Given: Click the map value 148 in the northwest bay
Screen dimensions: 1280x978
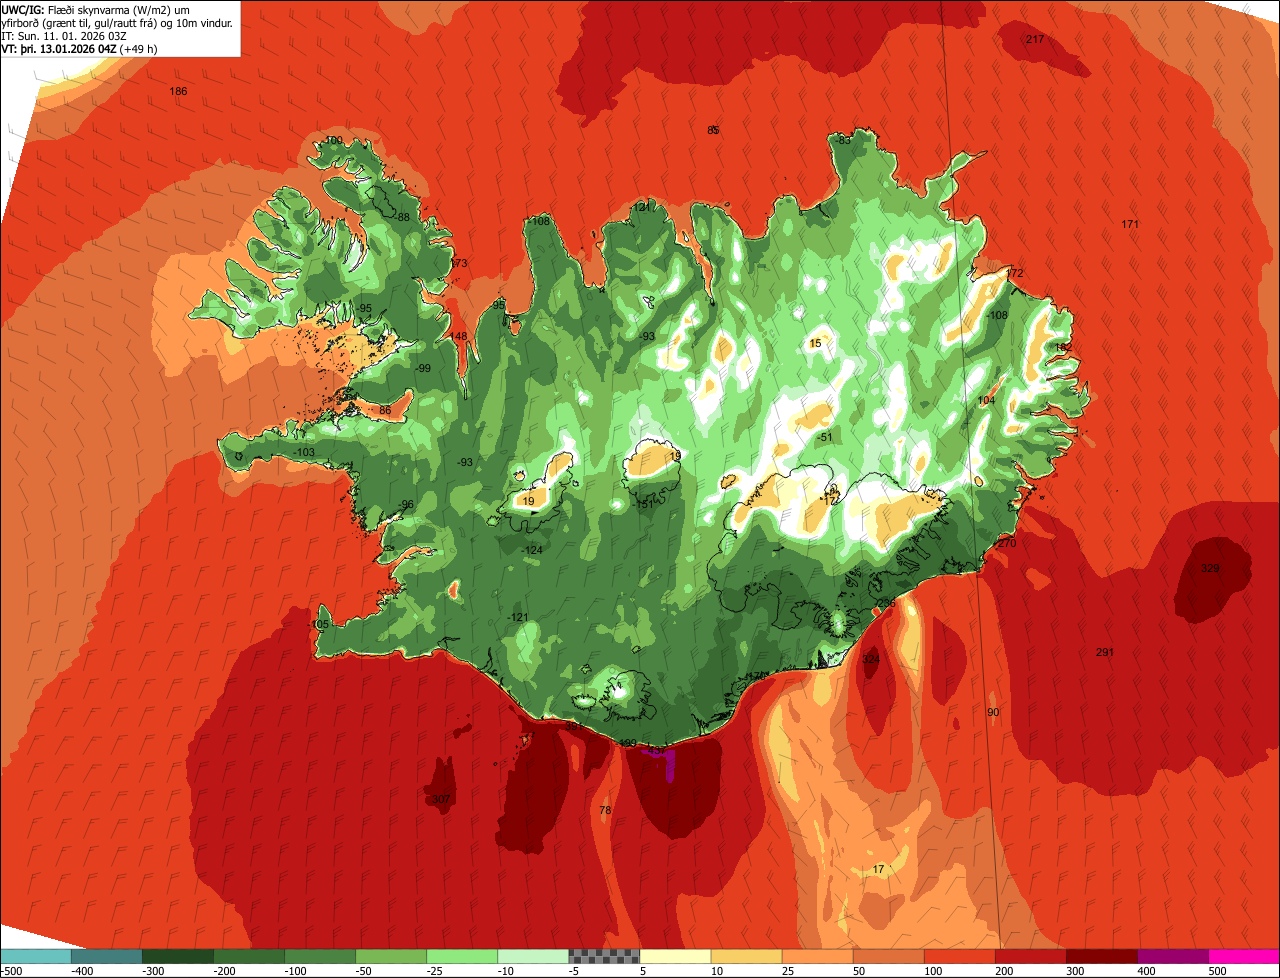Looking at the screenshot, I should point(458,336).
